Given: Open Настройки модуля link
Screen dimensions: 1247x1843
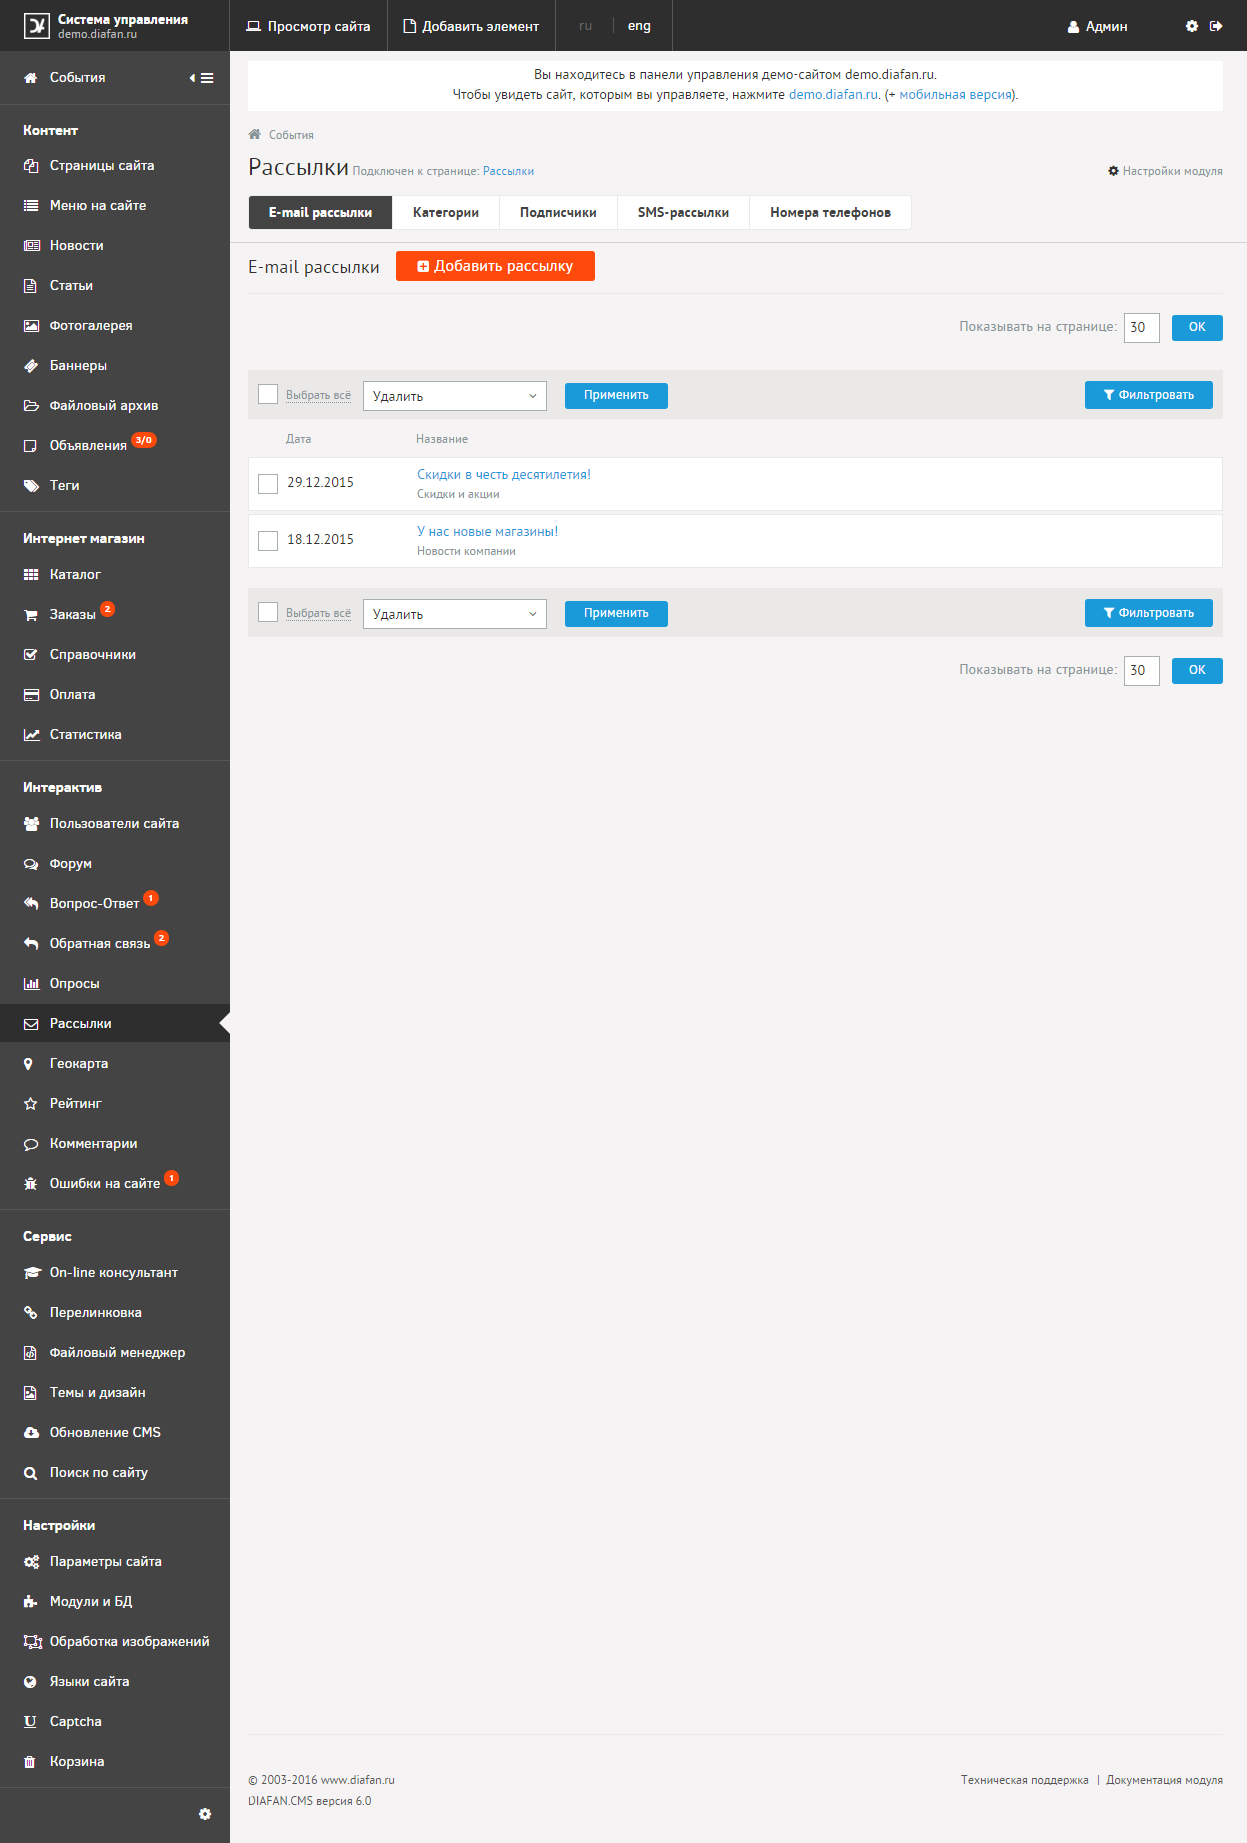Looking at the screenshot, I should pos(1165,171).
